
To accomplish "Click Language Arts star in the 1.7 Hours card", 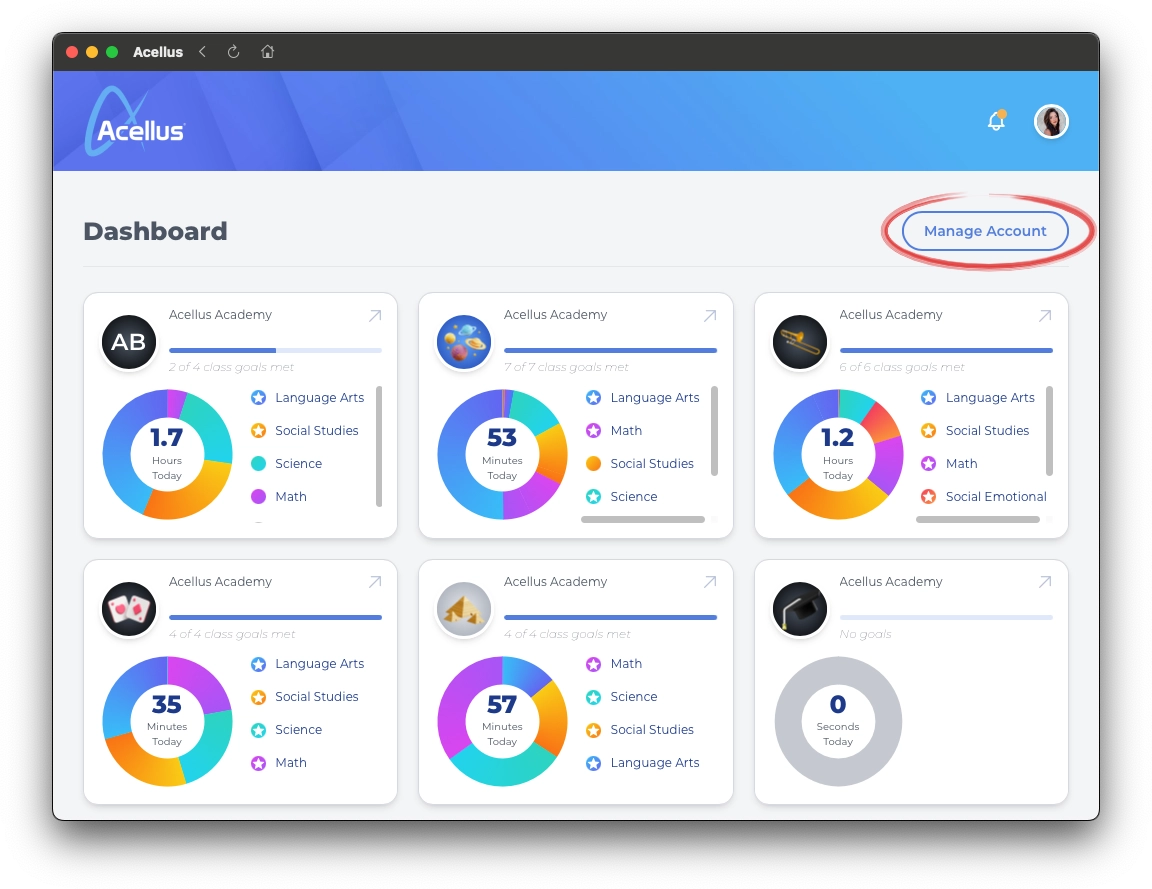I will point(259,397).
